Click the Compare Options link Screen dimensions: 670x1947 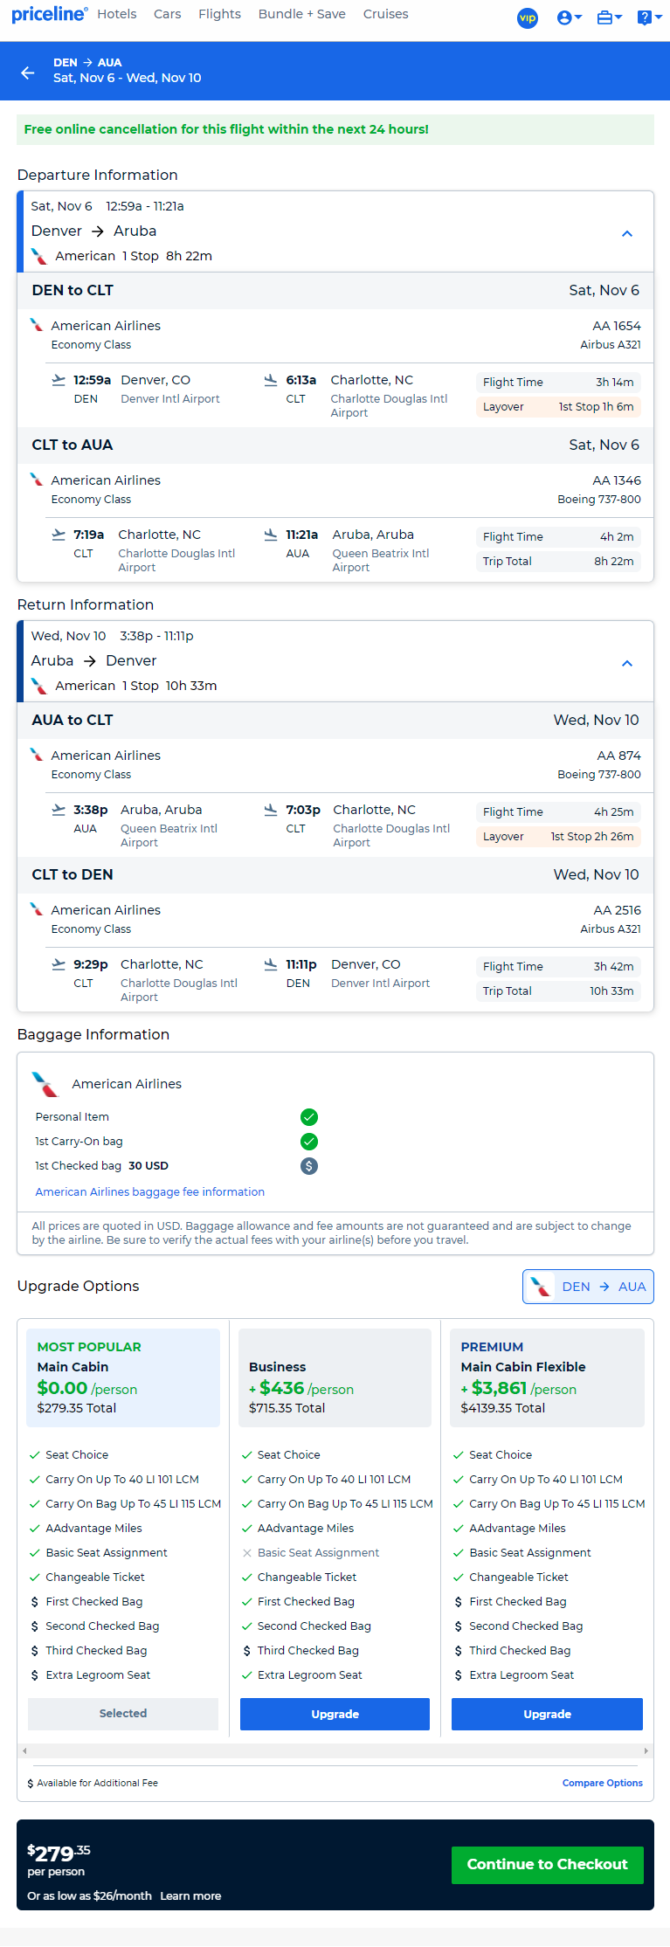click(602, 1783)
